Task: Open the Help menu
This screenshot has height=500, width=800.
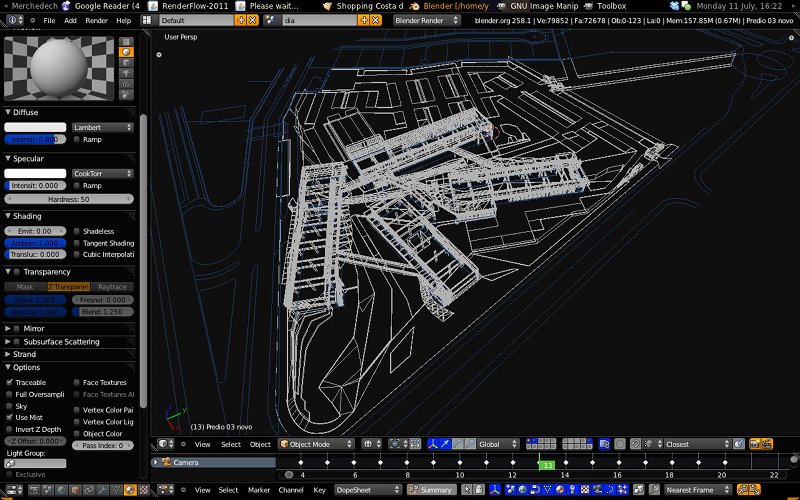Action: point(123,20)
